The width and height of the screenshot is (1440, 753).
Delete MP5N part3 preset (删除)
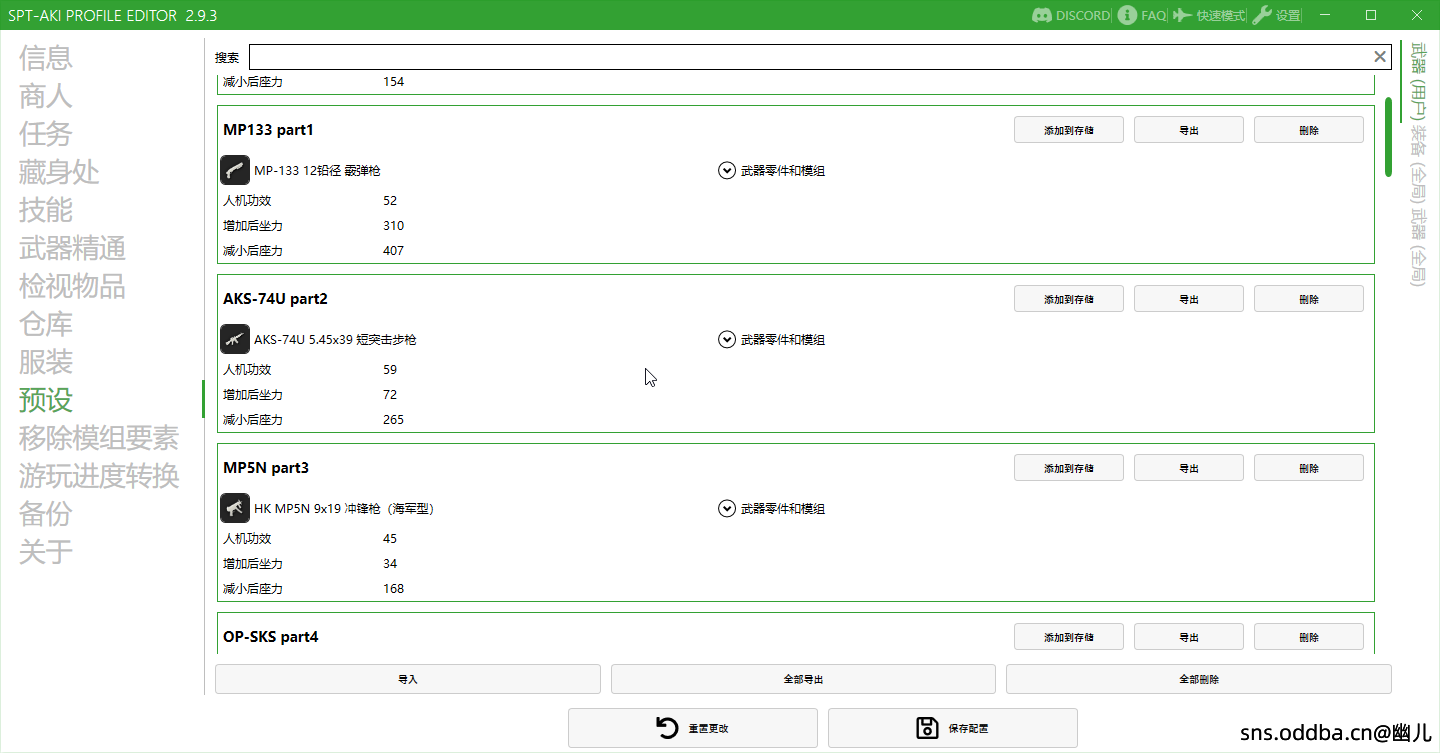pyautogui.click(x=1309, y=468)
